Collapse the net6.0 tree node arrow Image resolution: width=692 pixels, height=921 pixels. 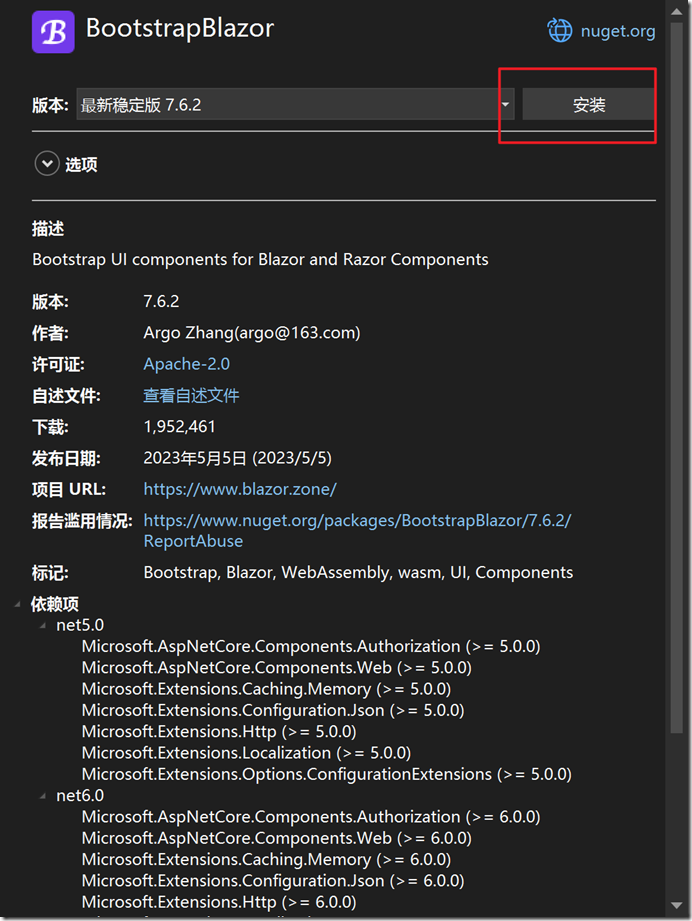click(x=43, y=796)
